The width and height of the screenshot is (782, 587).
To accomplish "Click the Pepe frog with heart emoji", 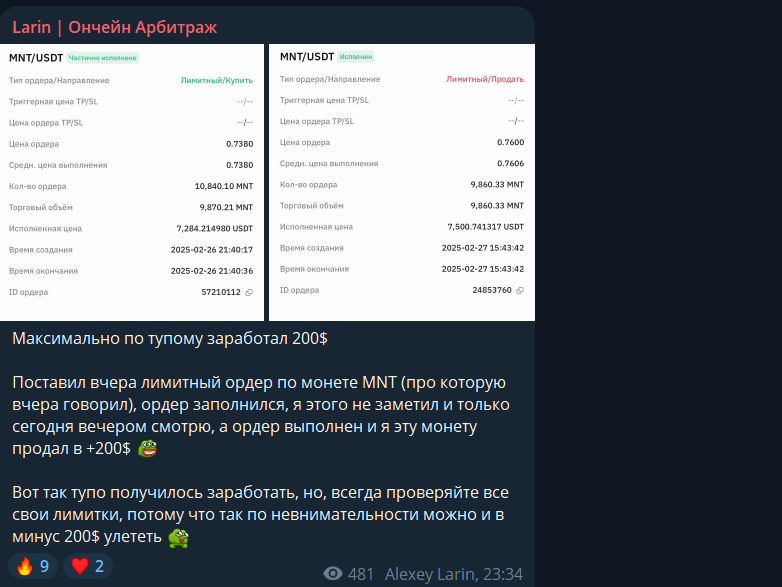I will pos(178,538).
